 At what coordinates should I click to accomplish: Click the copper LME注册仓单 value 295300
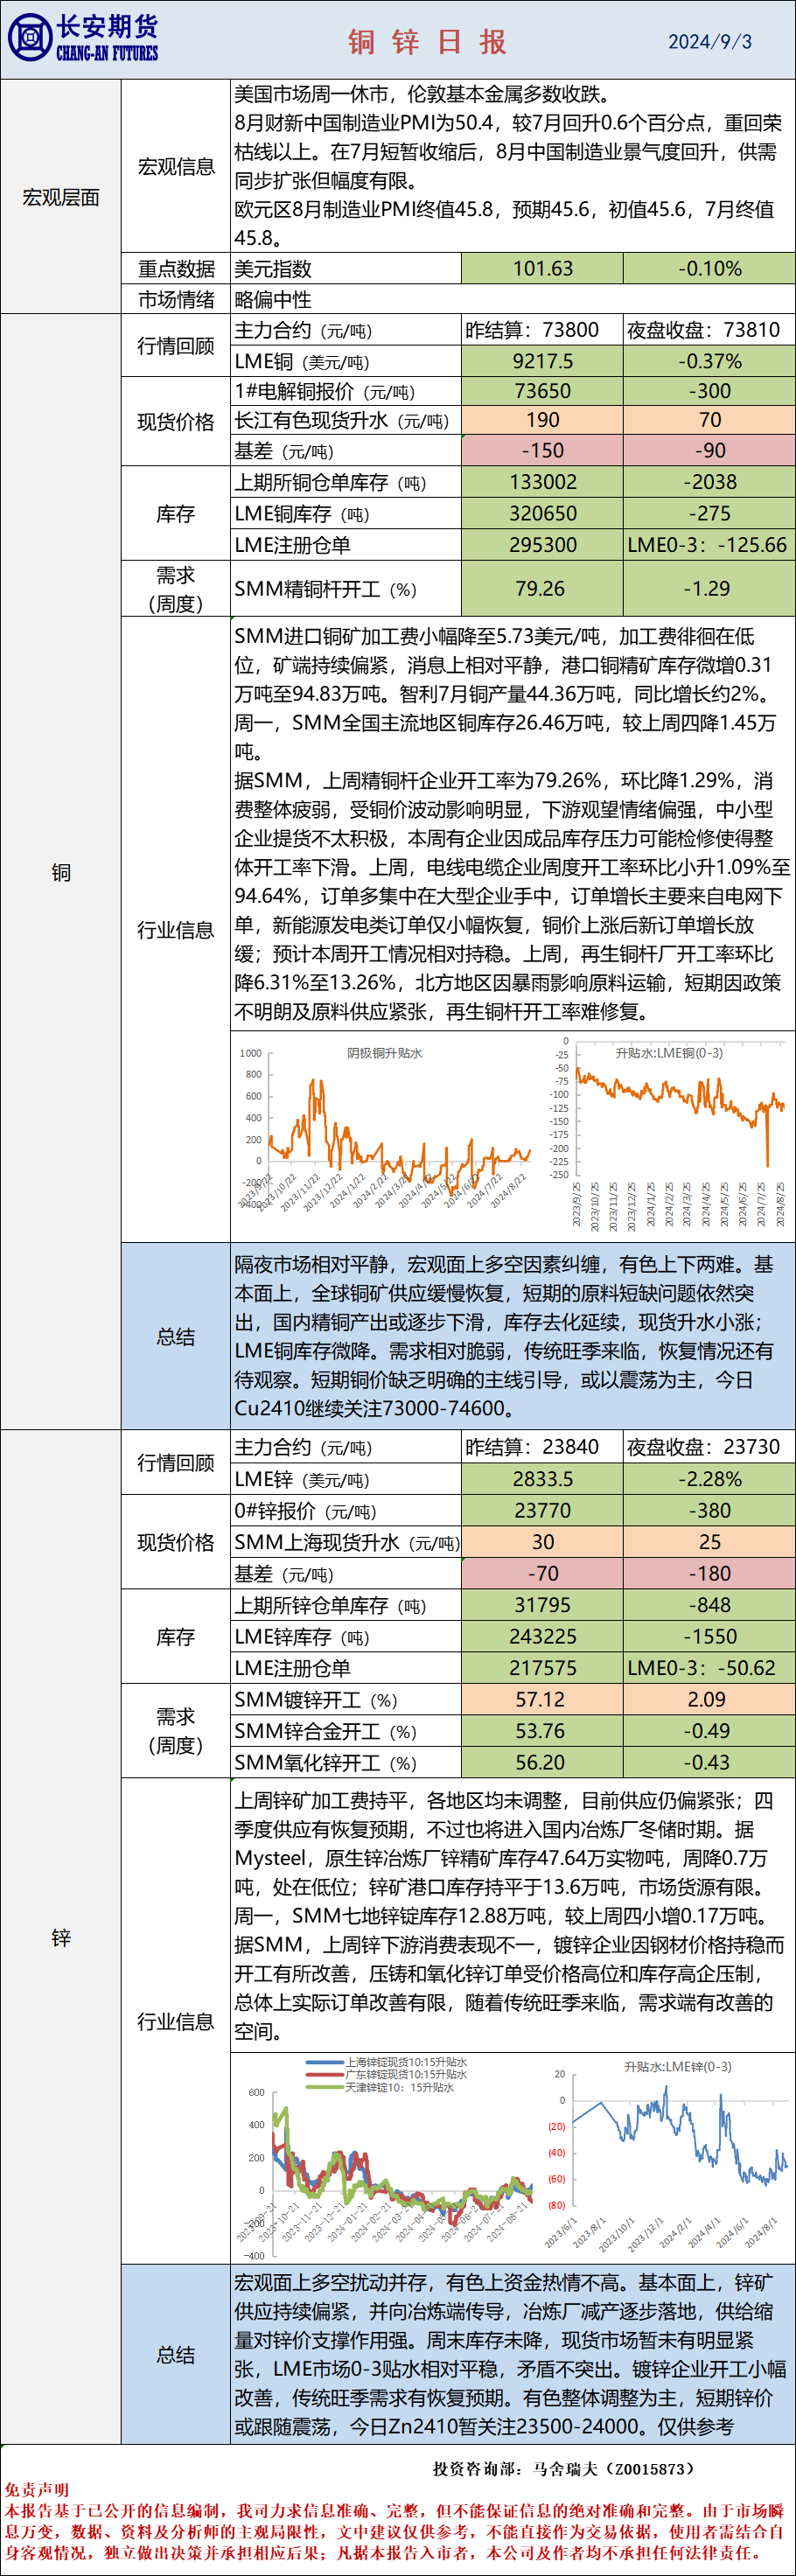542,545
